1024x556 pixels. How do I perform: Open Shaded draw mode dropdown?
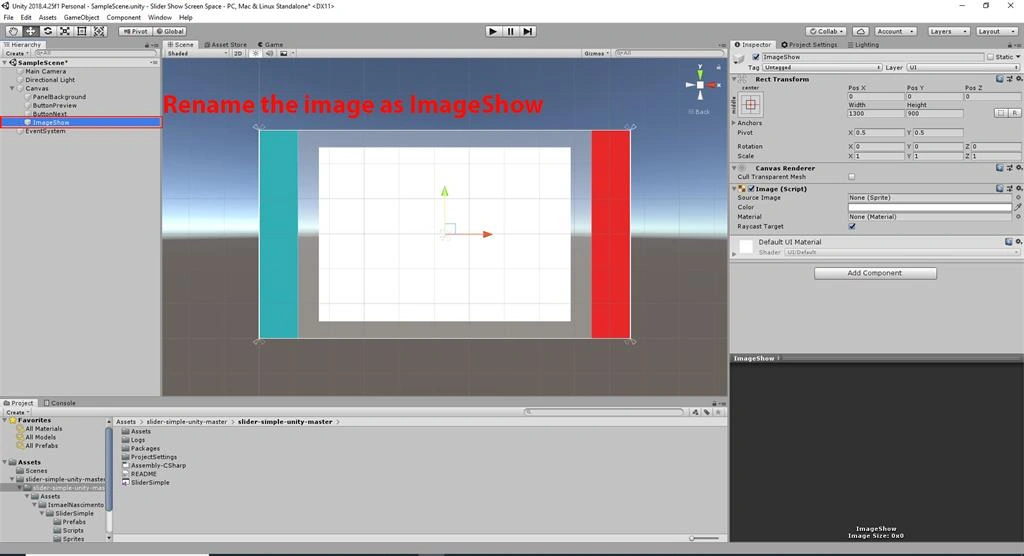point(197,54)
